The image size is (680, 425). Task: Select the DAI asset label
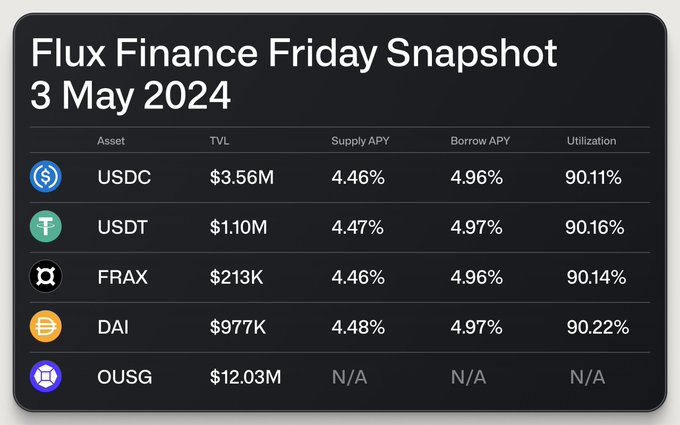coord(113,327)
